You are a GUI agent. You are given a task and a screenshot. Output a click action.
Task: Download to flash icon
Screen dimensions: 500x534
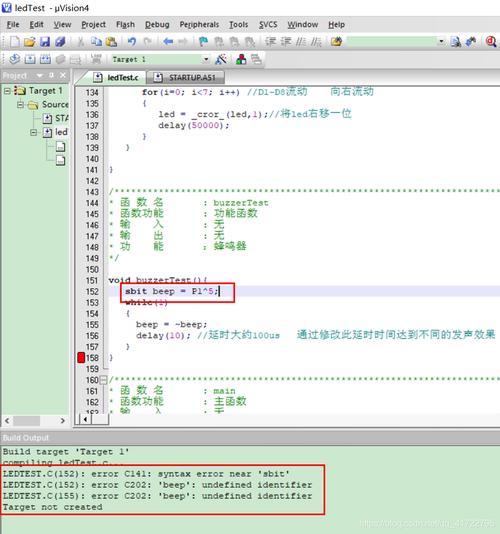[x=96, y=59]
